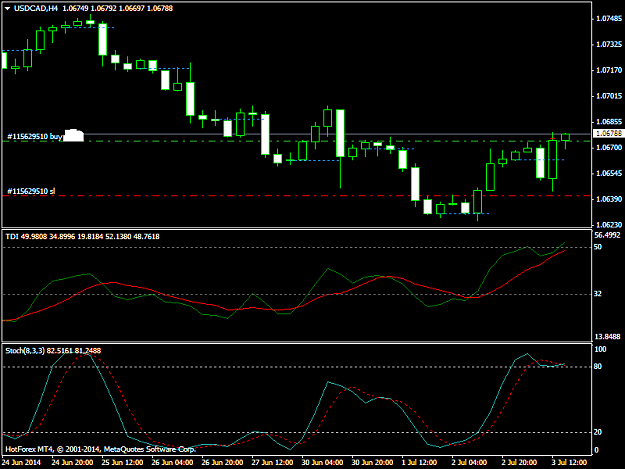Click price scale value 1.06855
The image size is (625, 469).
pos(609,122)
